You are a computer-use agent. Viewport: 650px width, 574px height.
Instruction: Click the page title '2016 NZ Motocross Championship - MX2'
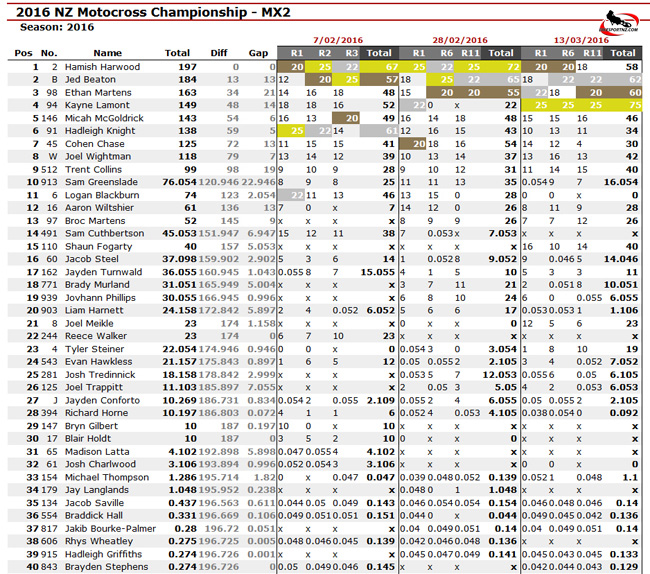tap(155, 11)
